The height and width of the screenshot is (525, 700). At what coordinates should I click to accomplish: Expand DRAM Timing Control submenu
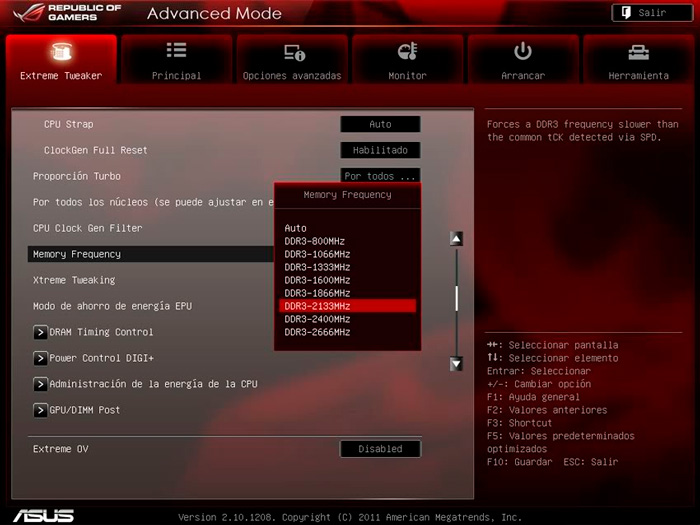[41, 332]
